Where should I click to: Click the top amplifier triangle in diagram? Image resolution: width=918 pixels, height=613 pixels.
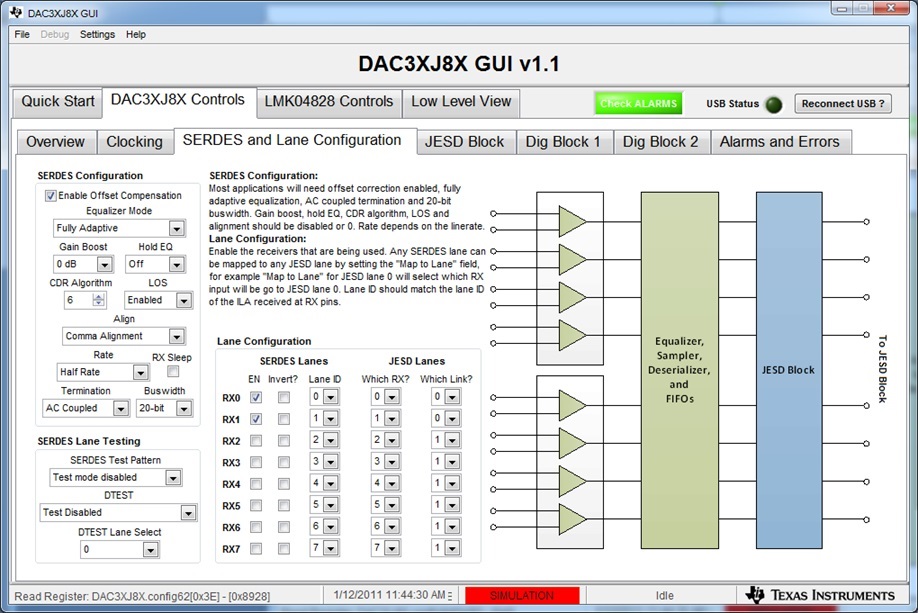pyautogui.click(x=572, y=221)
